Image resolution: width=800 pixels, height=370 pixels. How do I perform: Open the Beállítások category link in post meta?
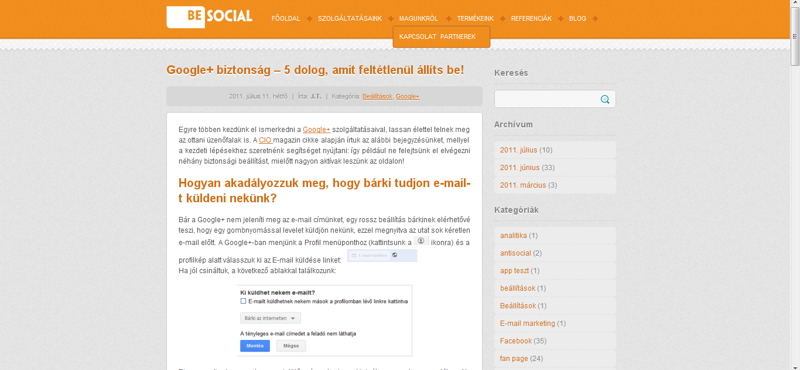[378, 96]
